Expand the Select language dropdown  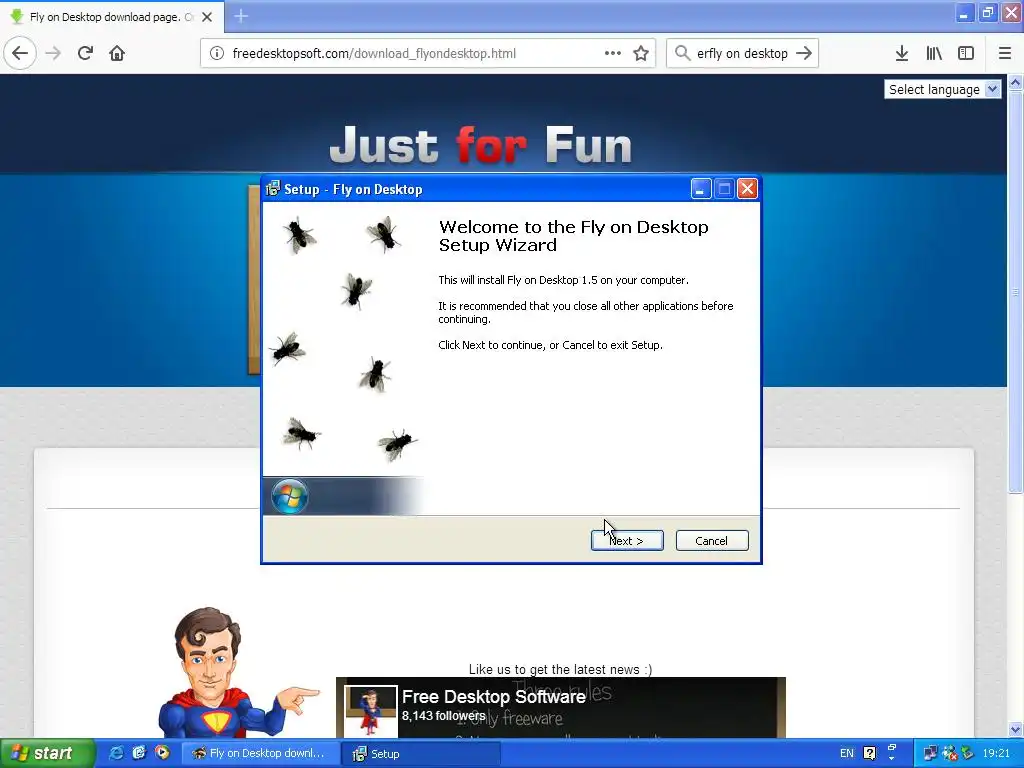942,89
